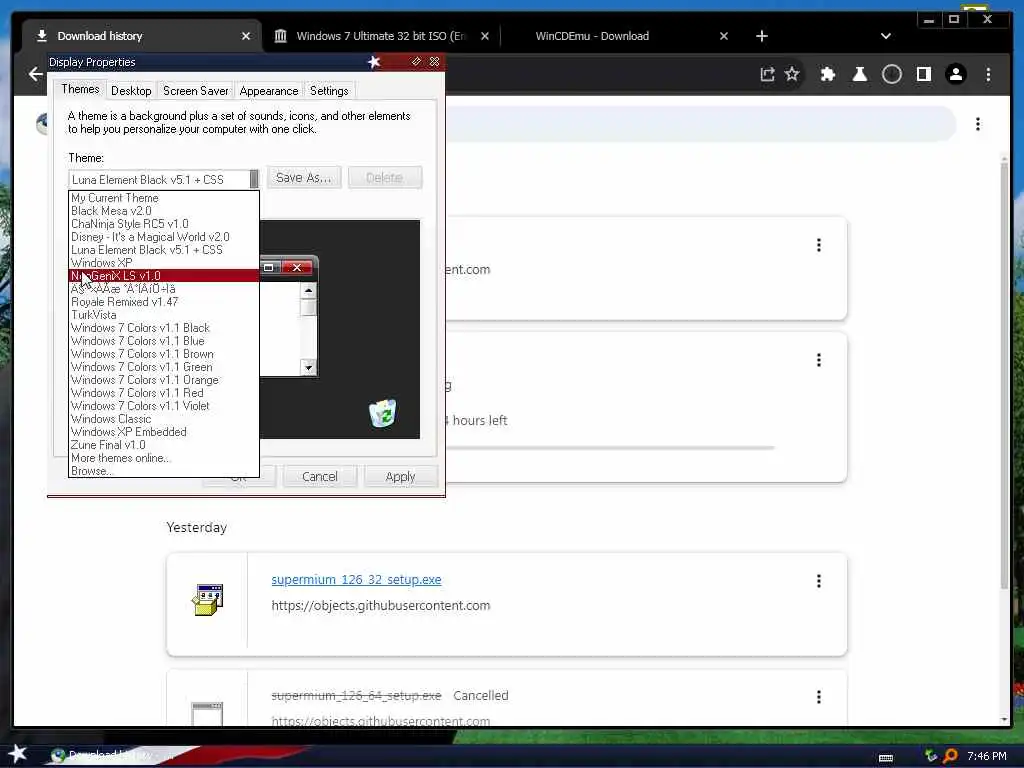1024x768 pixels.
Task: Switch to the Appearance tab
Action: coord(268,91)
